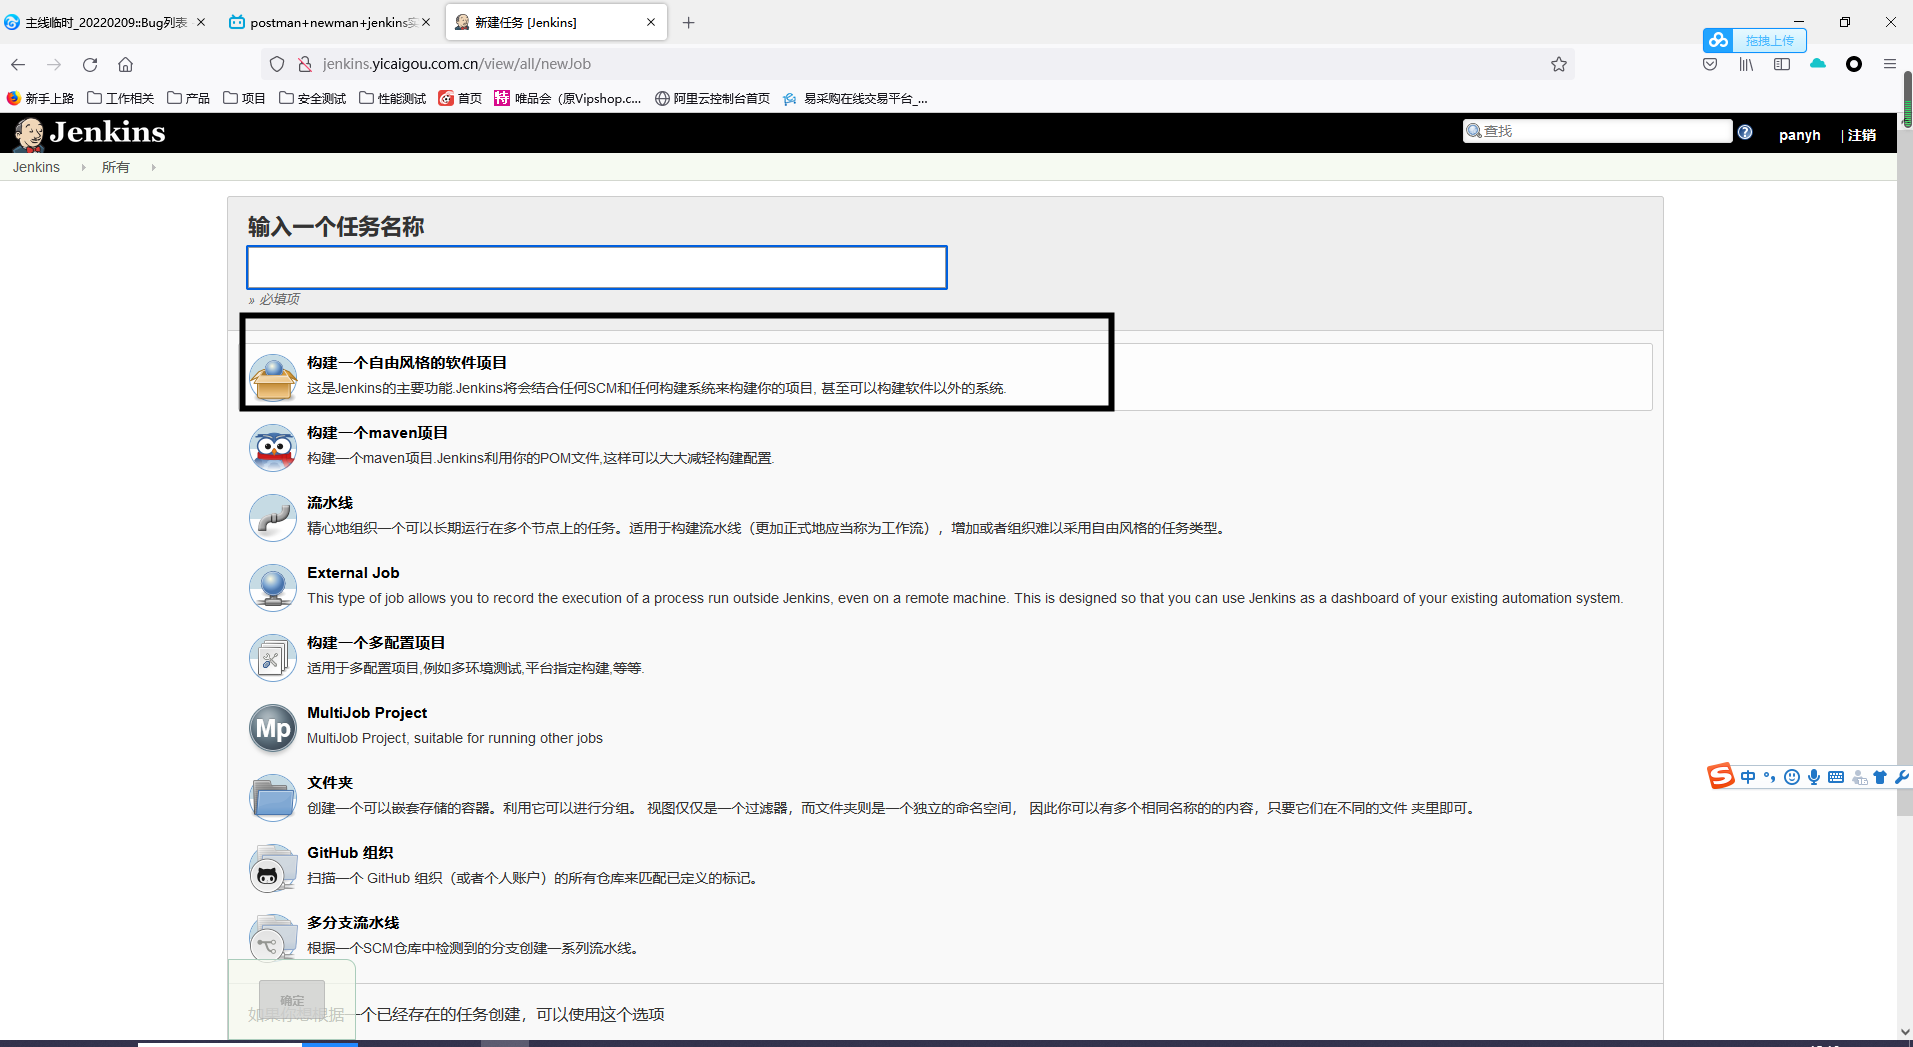The height and width of the screenshot is (1047, 1913).
Task: Switch to the postman+newman+jenkins tab
Action: tap(330, 22)
